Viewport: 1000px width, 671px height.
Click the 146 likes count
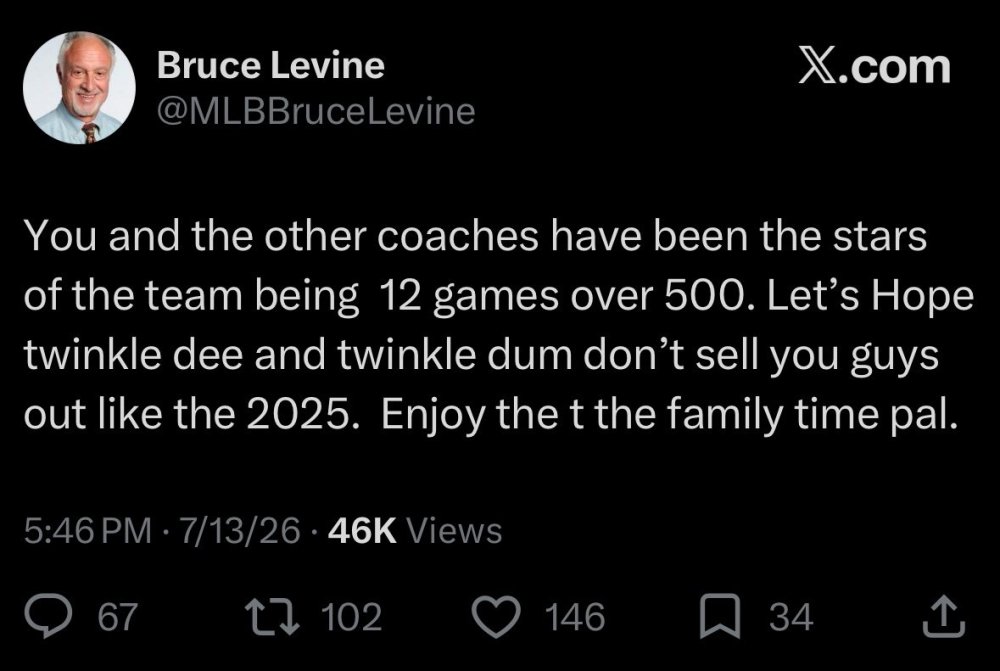point(575,617)
